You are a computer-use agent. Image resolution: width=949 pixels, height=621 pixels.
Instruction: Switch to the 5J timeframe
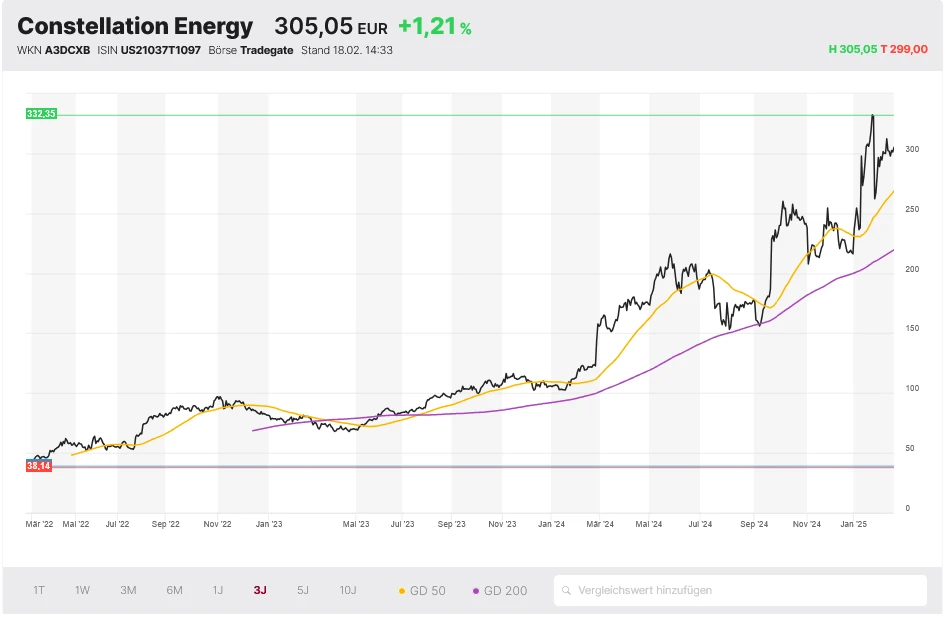(302, 590)
